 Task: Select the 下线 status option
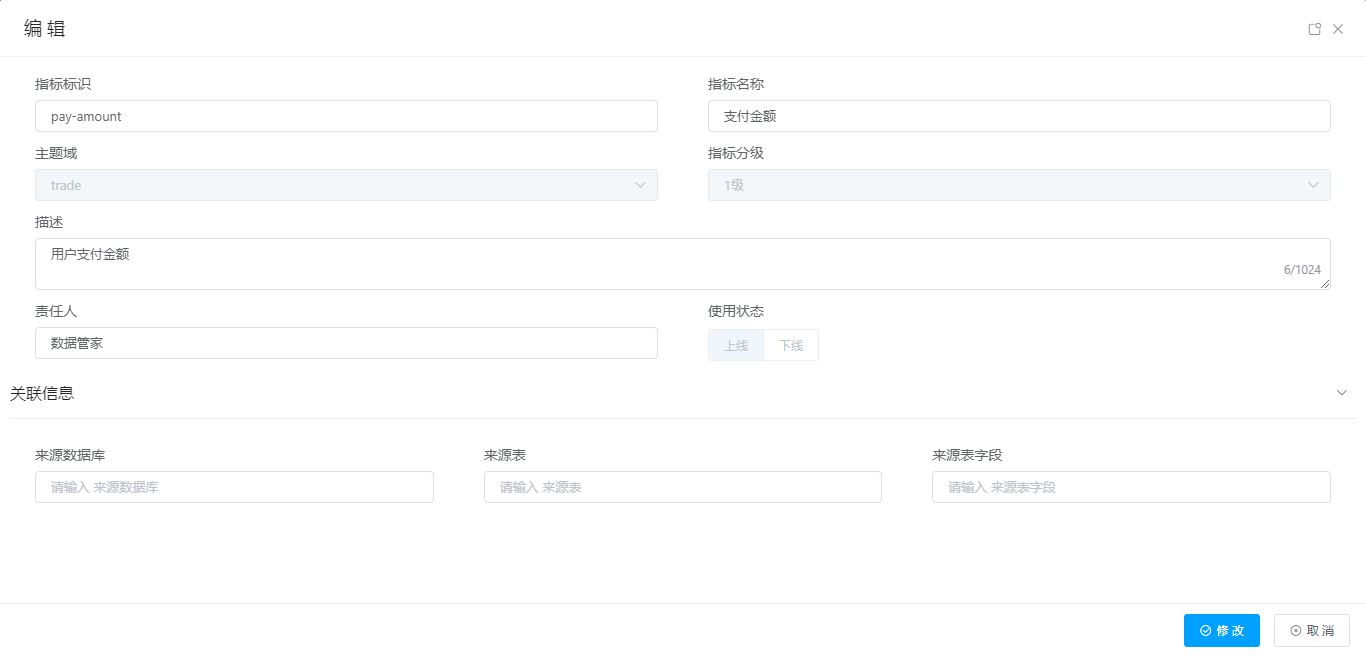(791, 345)
